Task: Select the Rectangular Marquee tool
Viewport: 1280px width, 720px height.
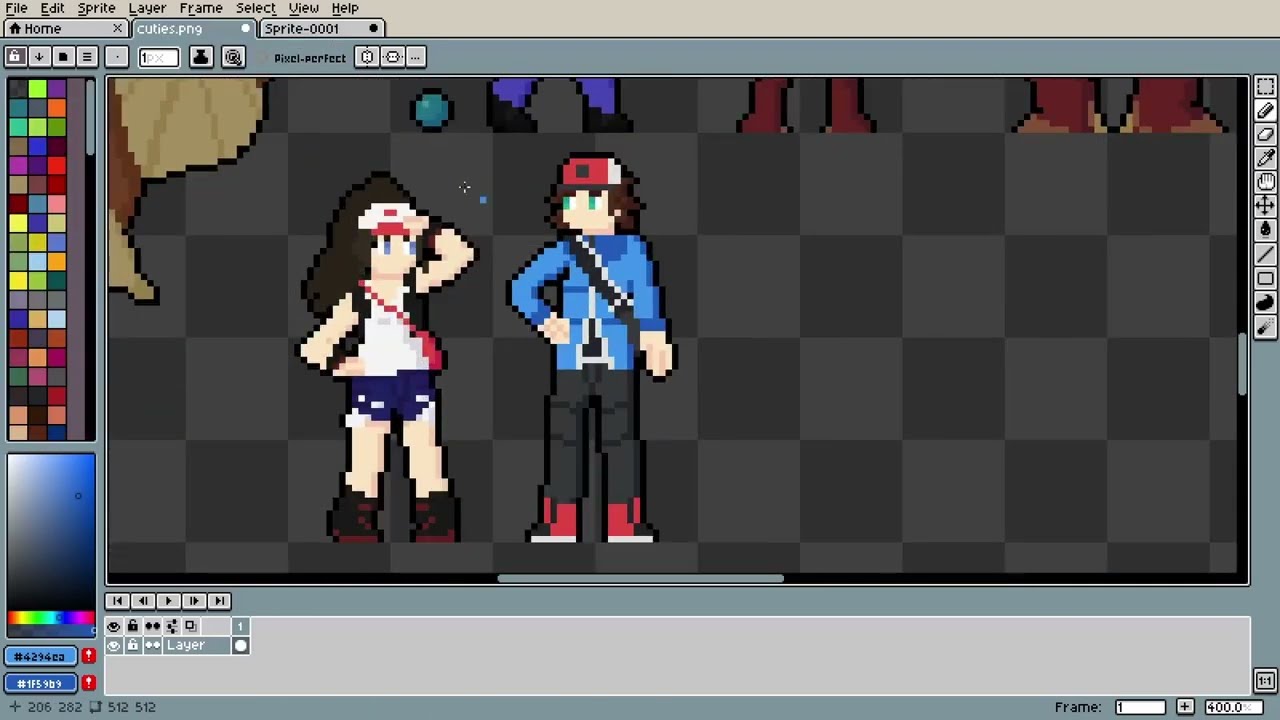Action: 1265,86
